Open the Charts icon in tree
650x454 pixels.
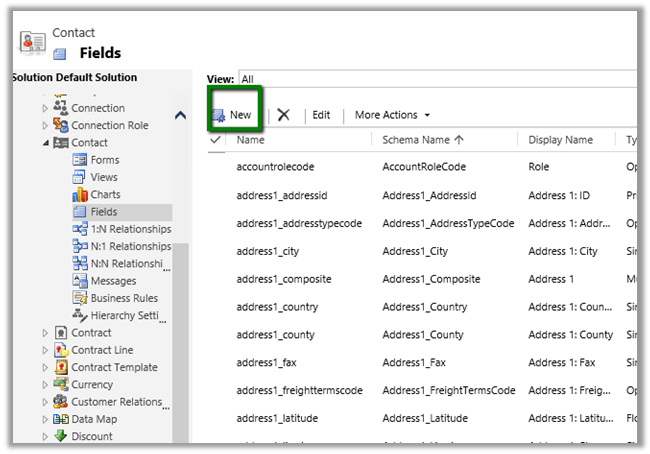[x=81, y=194]
